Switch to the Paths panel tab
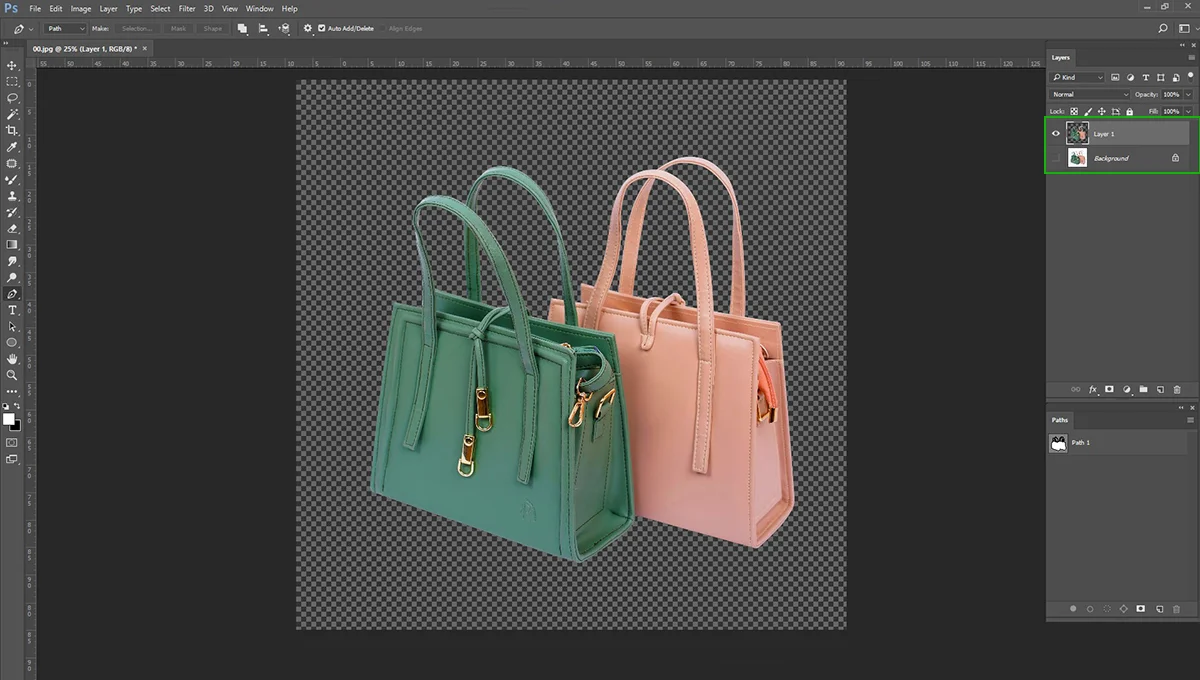 click(x=1060, y=419)
